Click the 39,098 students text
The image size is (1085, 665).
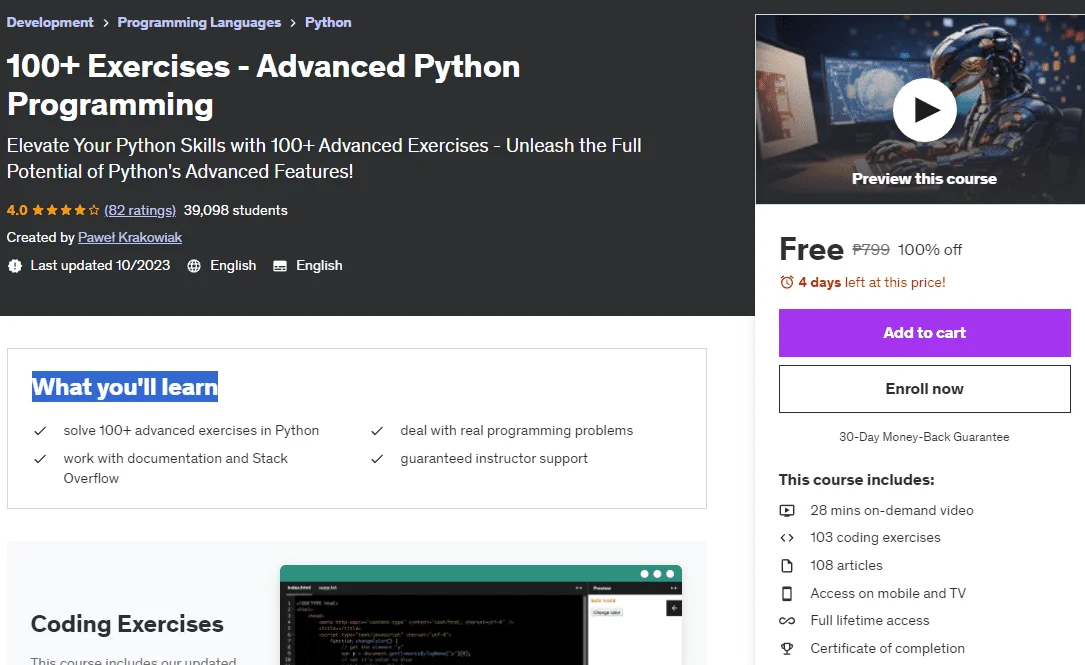click(x=235, y=210)
